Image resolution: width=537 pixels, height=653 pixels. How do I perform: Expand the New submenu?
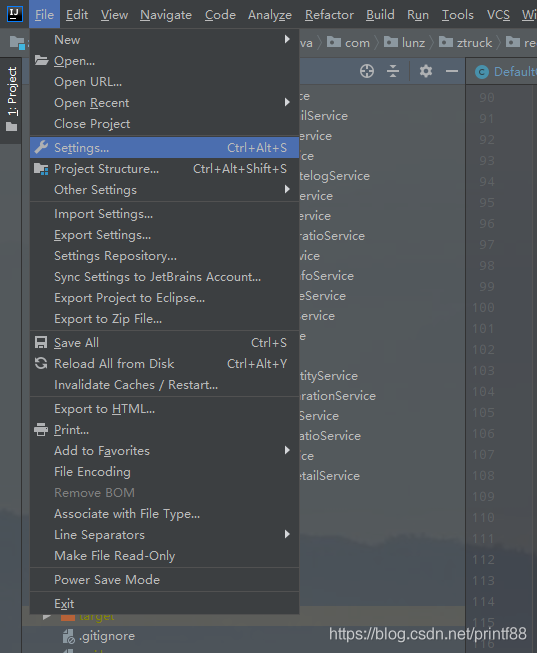[165, 40]
